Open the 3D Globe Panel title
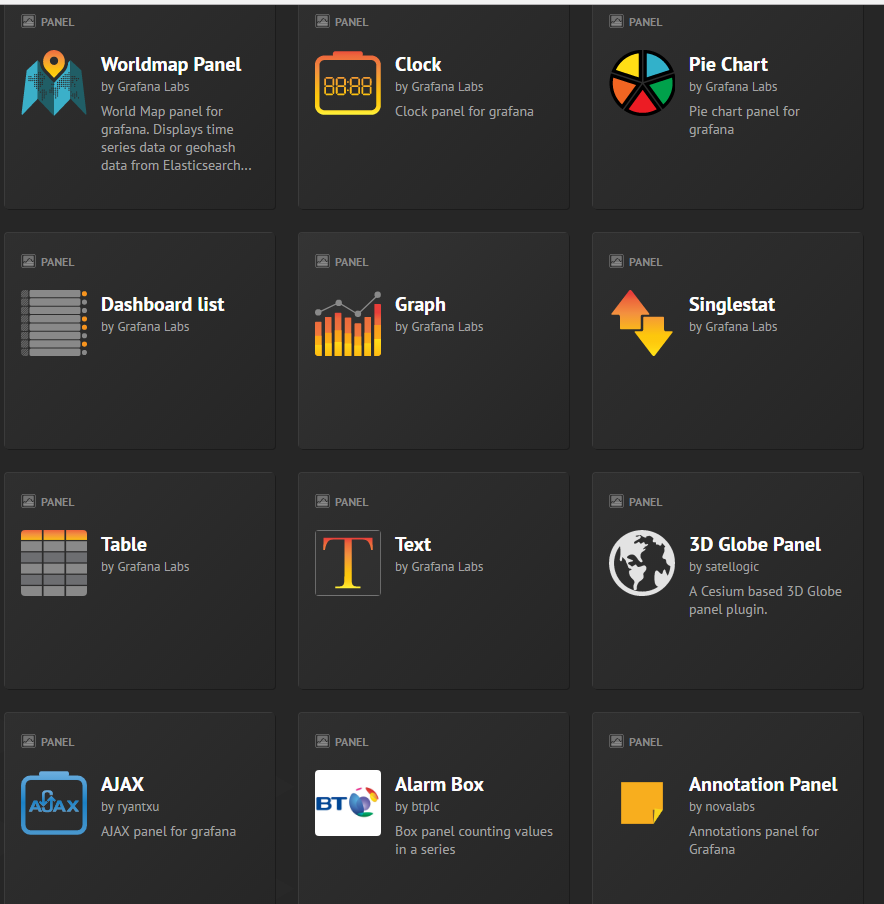884x904 pixels. (x=755, y=544)
